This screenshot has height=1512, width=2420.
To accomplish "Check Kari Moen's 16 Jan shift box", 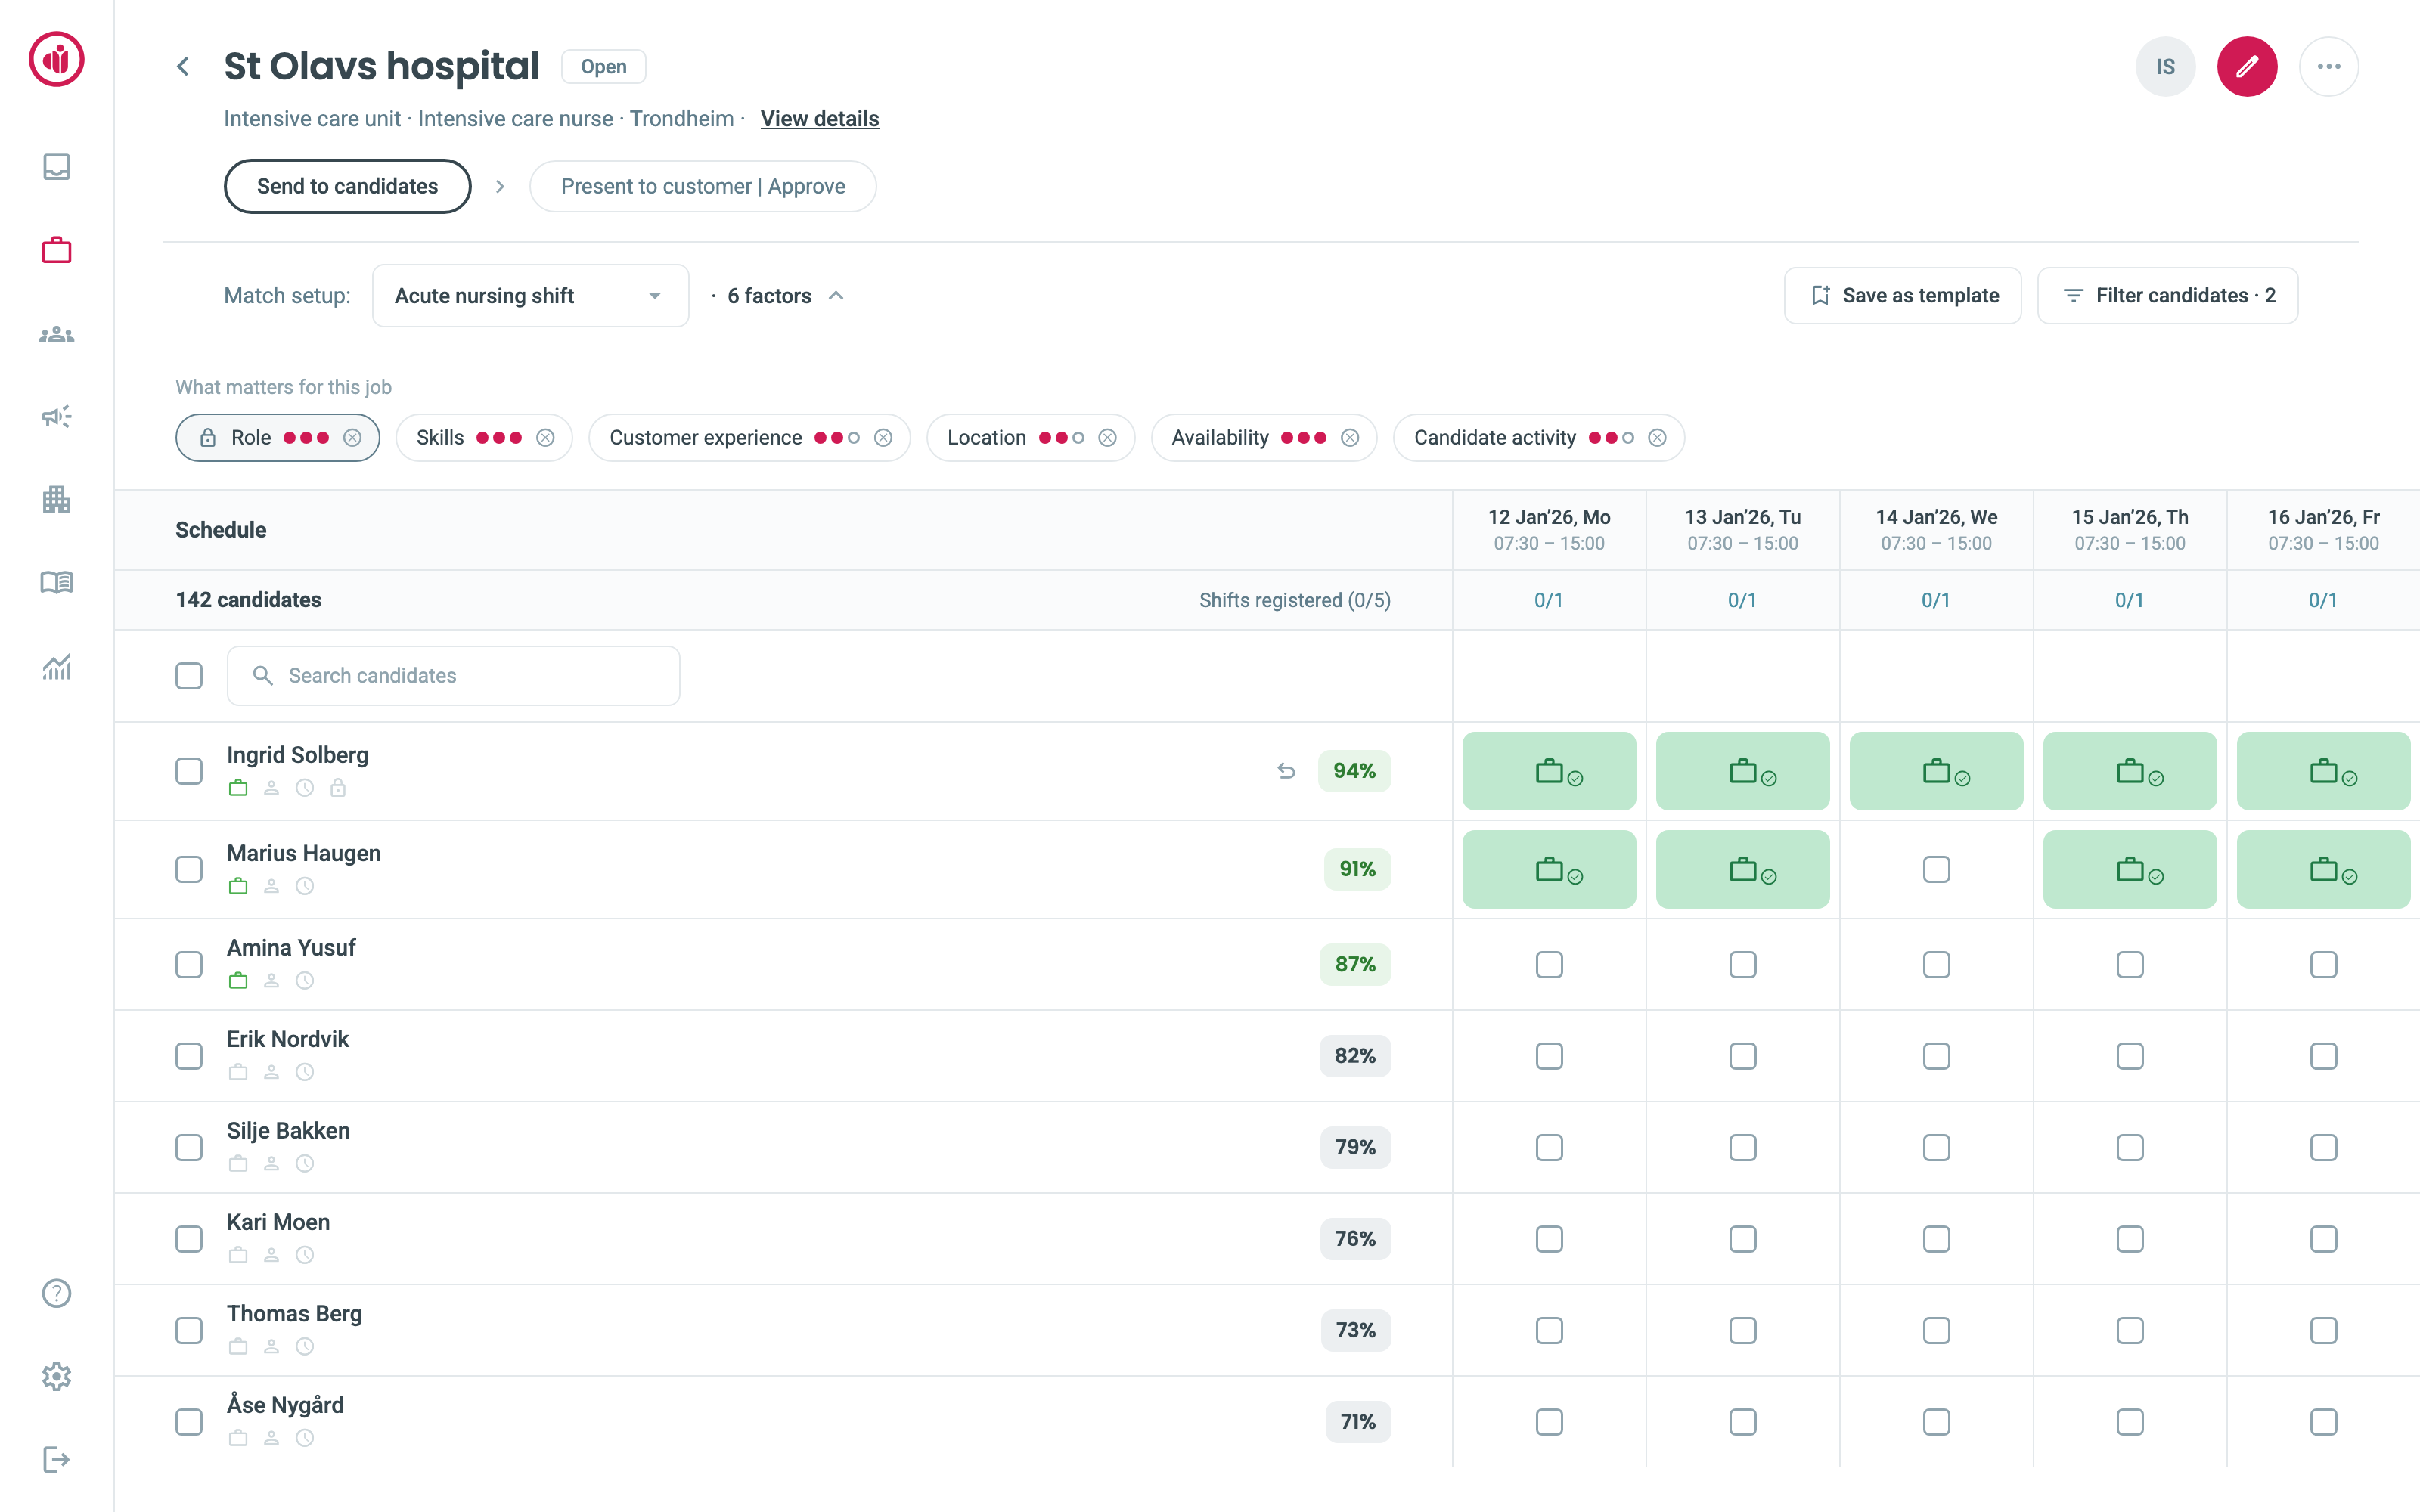I will click(x=2323, y=1239).
